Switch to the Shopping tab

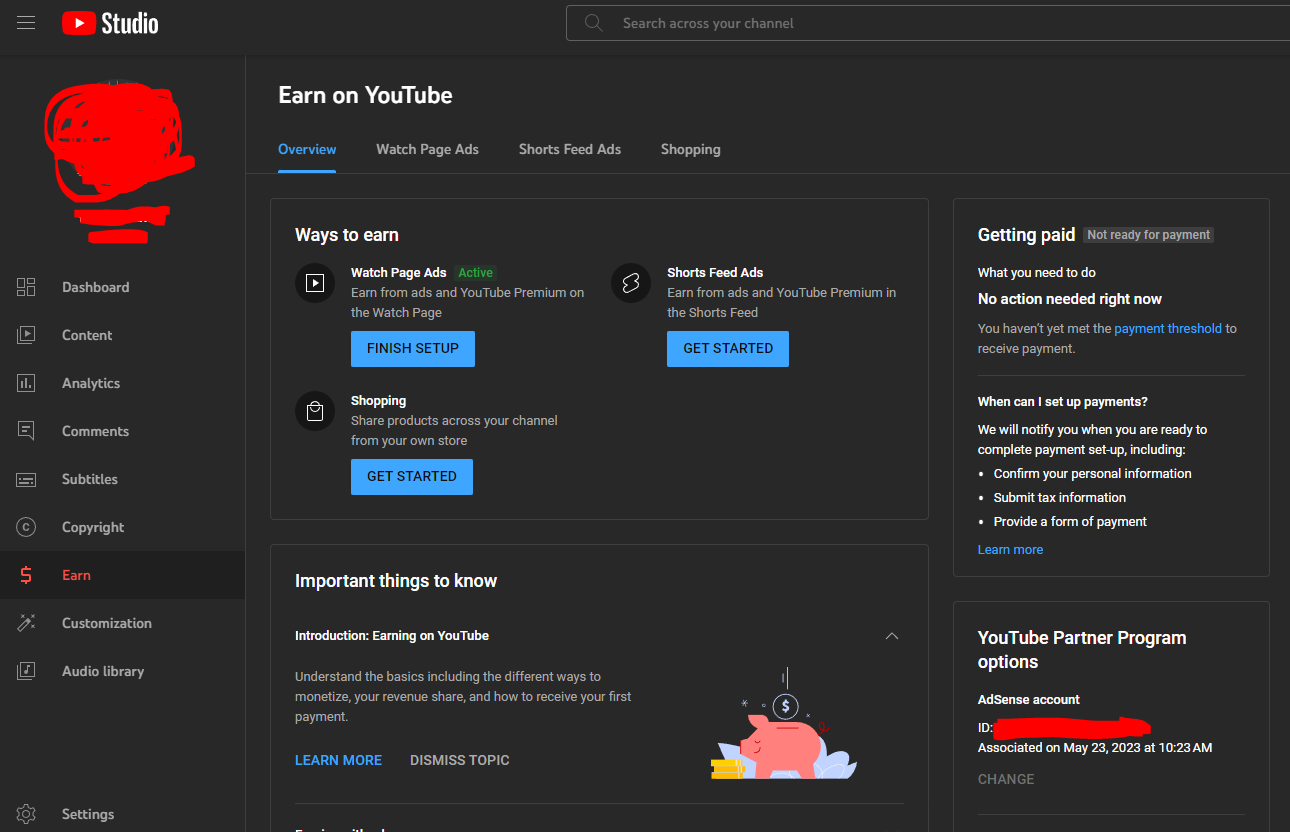691,149
